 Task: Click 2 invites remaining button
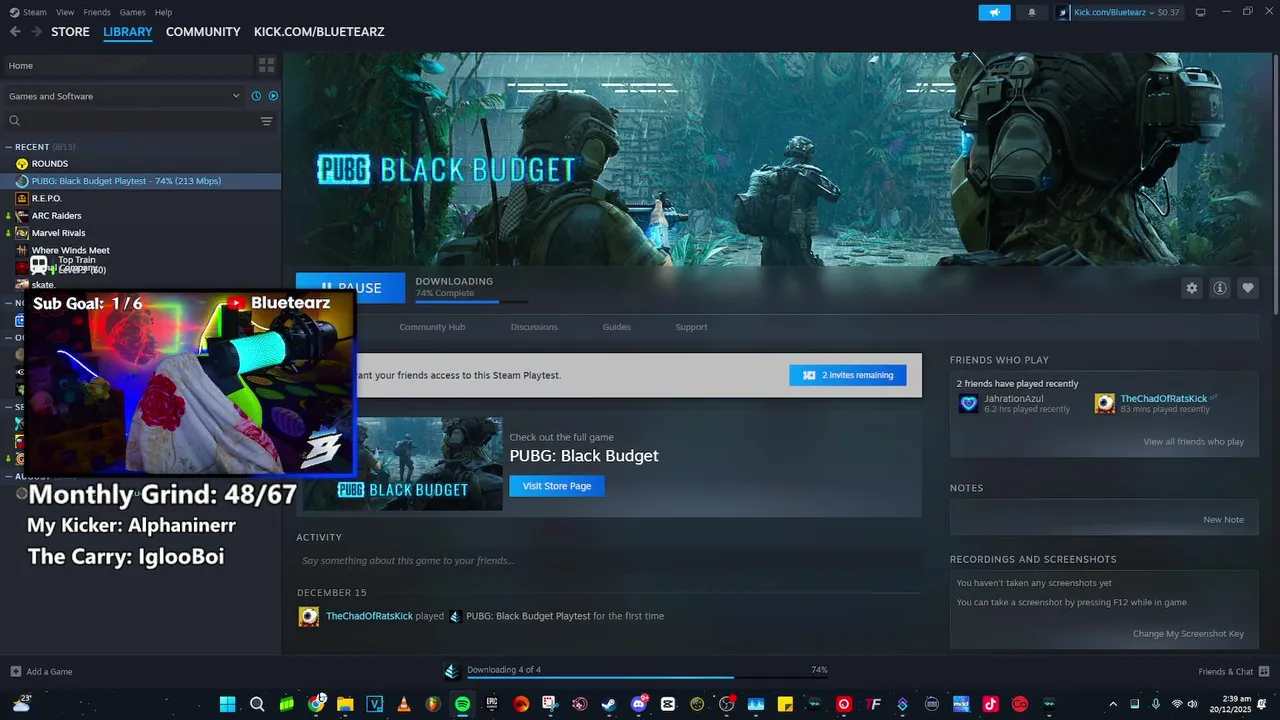(x=848, y=375)
